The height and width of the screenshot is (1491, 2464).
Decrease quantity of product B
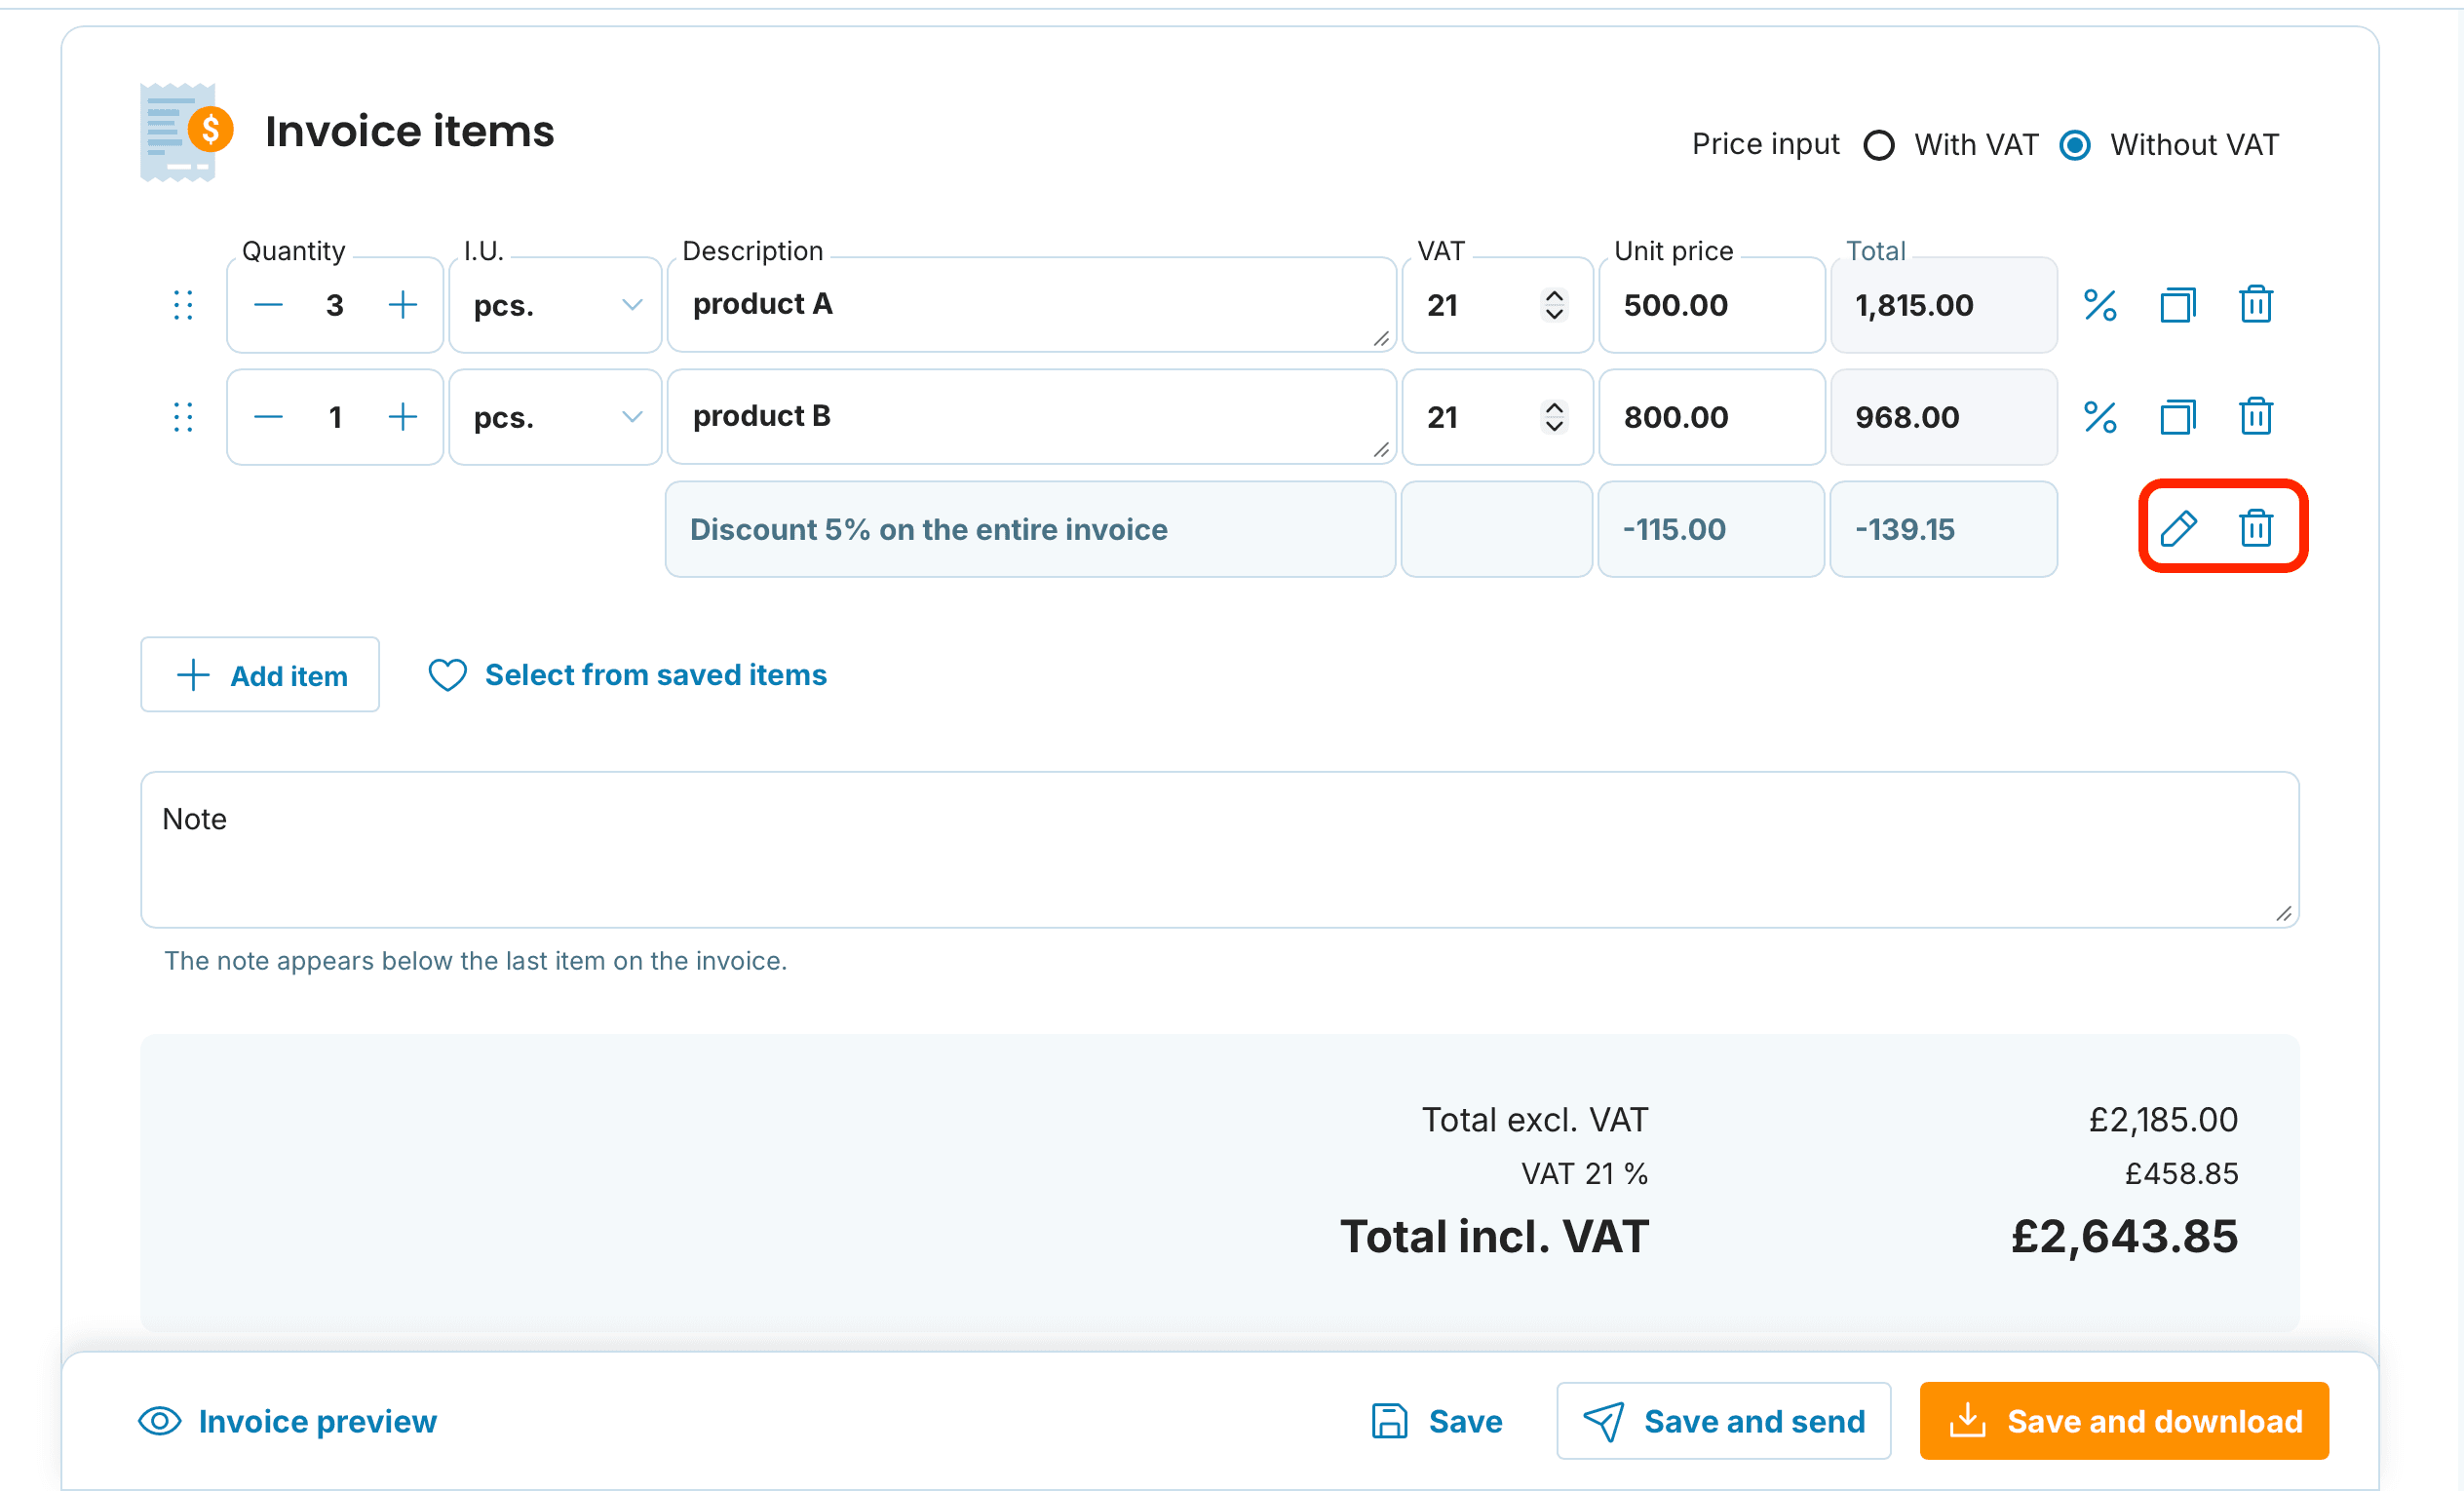(268, 417)
